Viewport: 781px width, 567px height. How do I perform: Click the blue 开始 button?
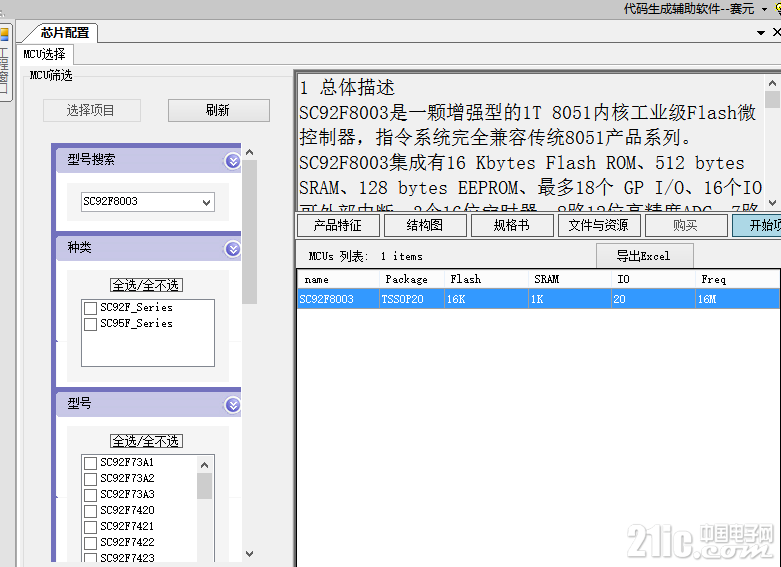pos(757,225)
